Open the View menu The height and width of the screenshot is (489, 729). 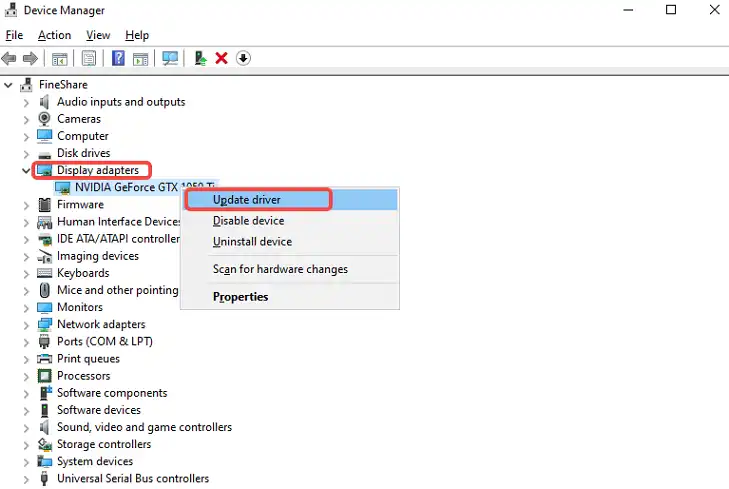point(98,35)
